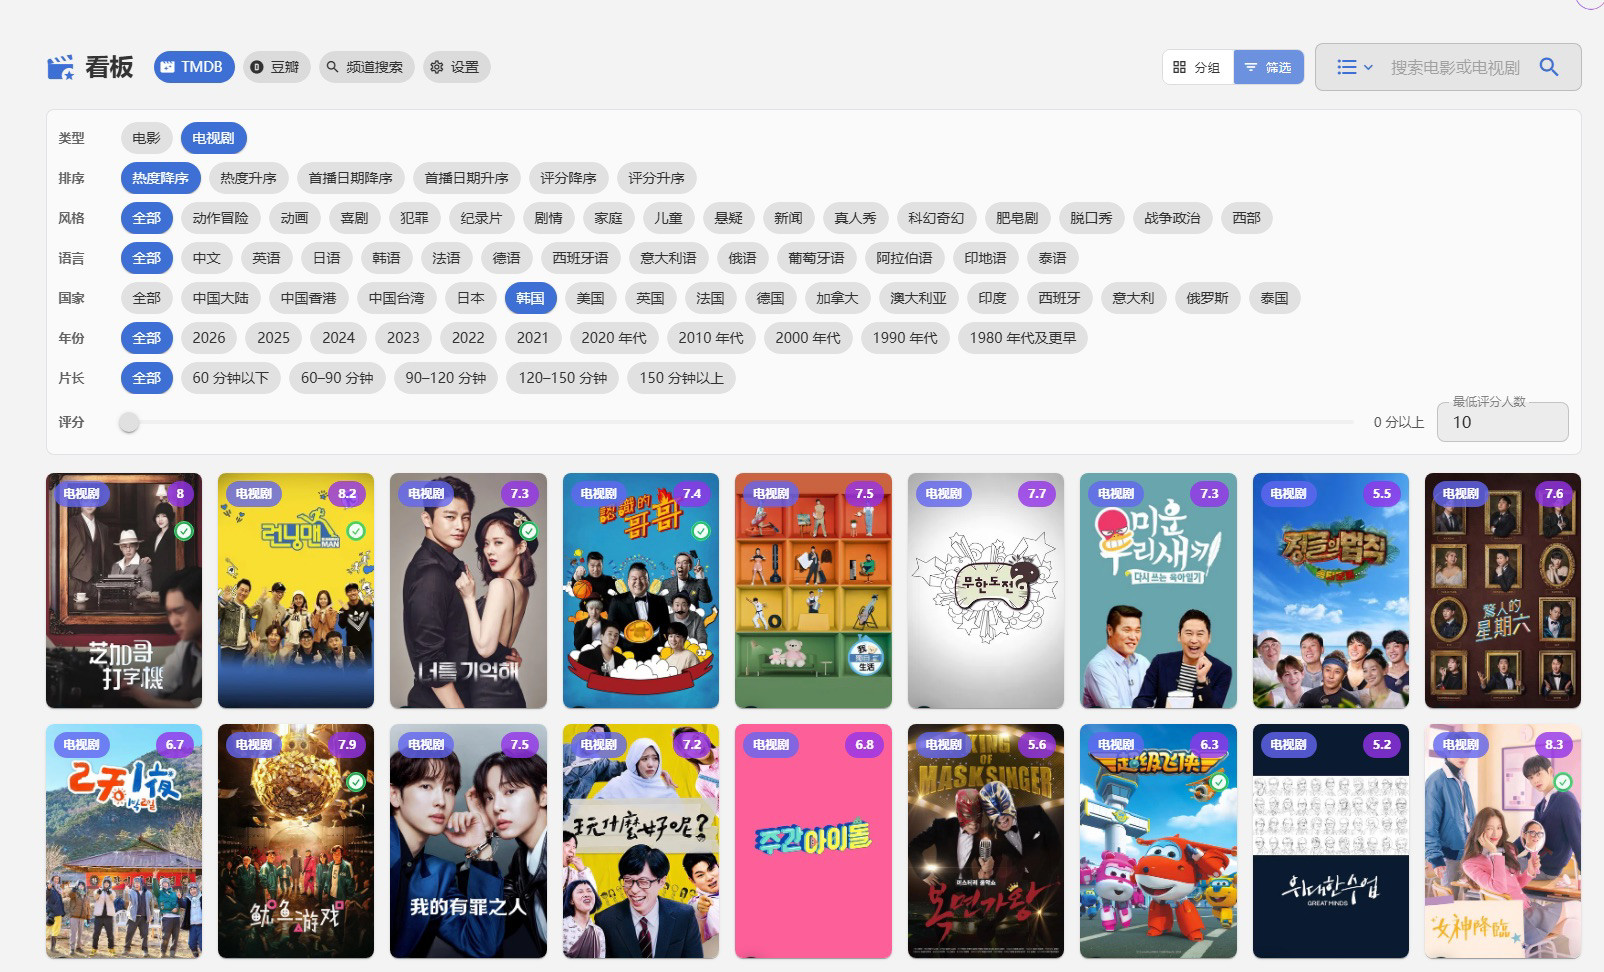Switch to the 豆瓣 source tab
The image size is (1604, 972).
(x=275, y=67)
